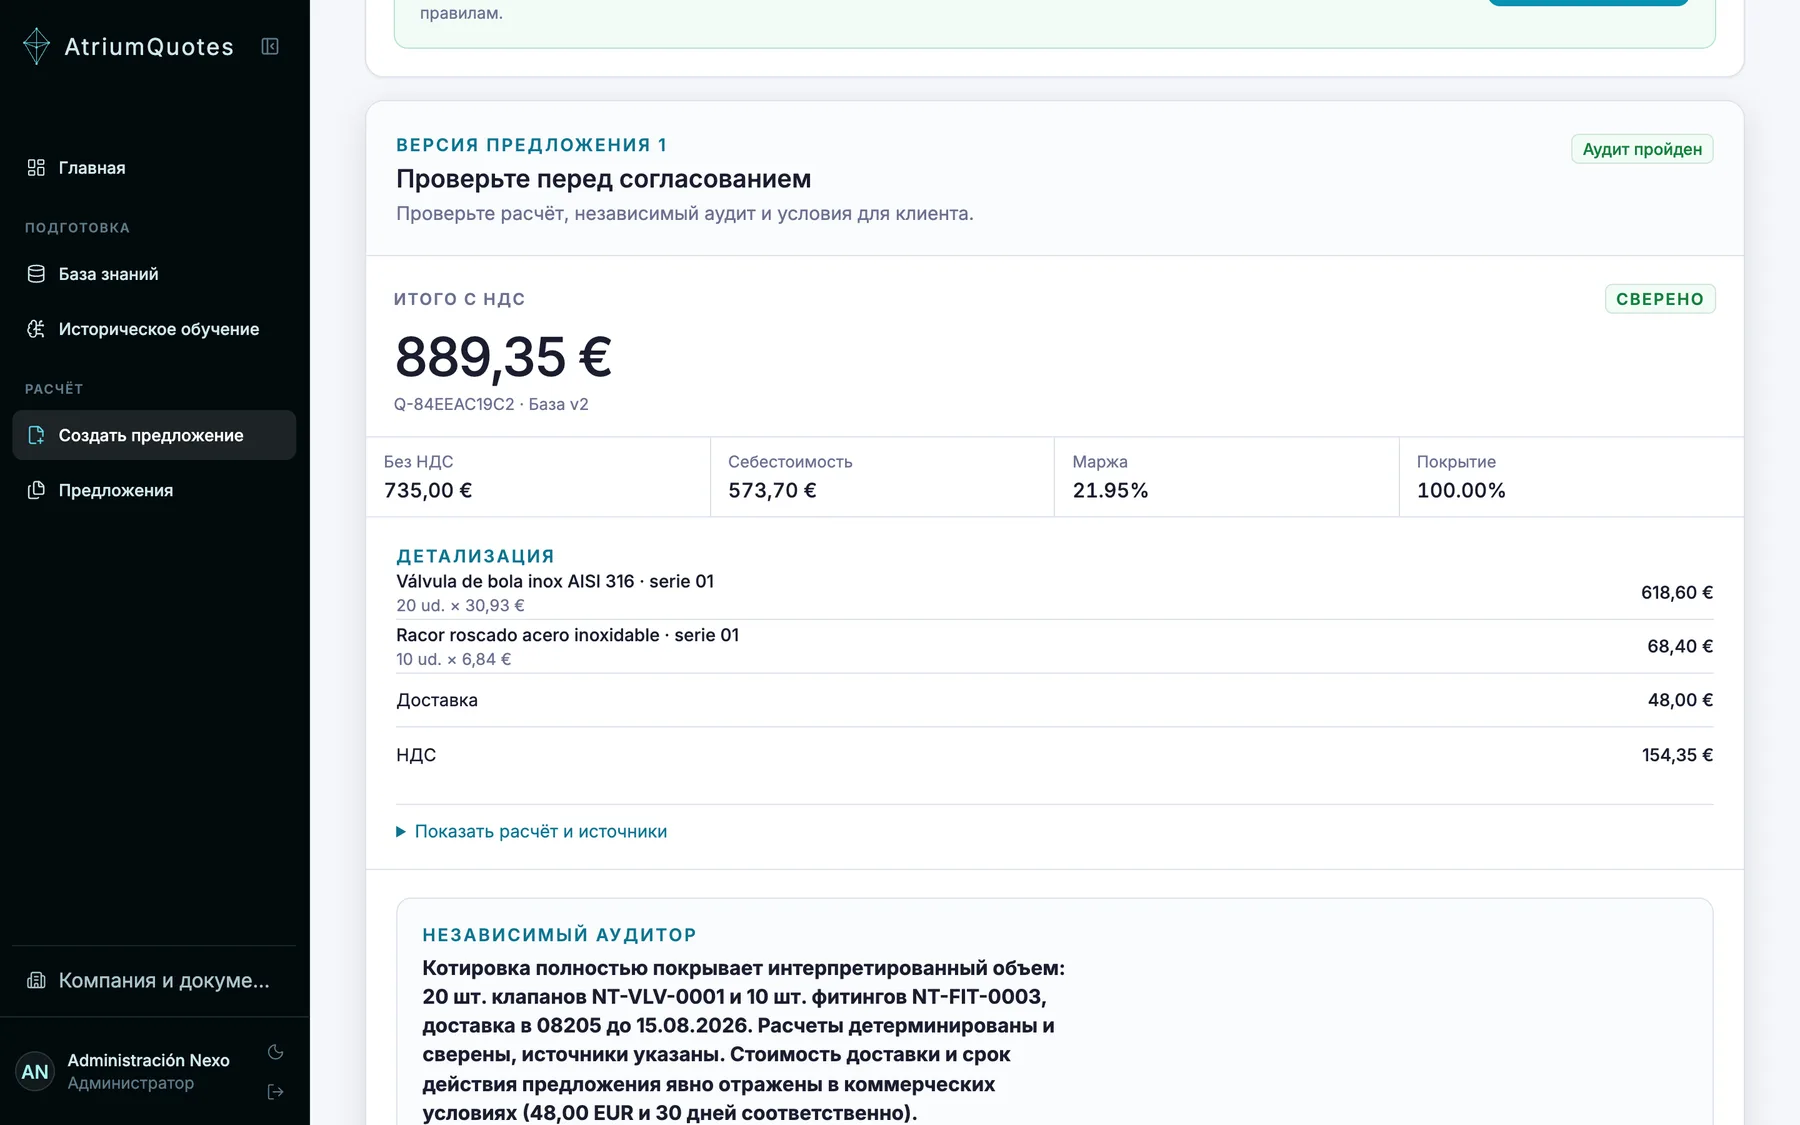
Task: Click the Racor roscado acero inoxidable row
Action: coord(1054,647)
